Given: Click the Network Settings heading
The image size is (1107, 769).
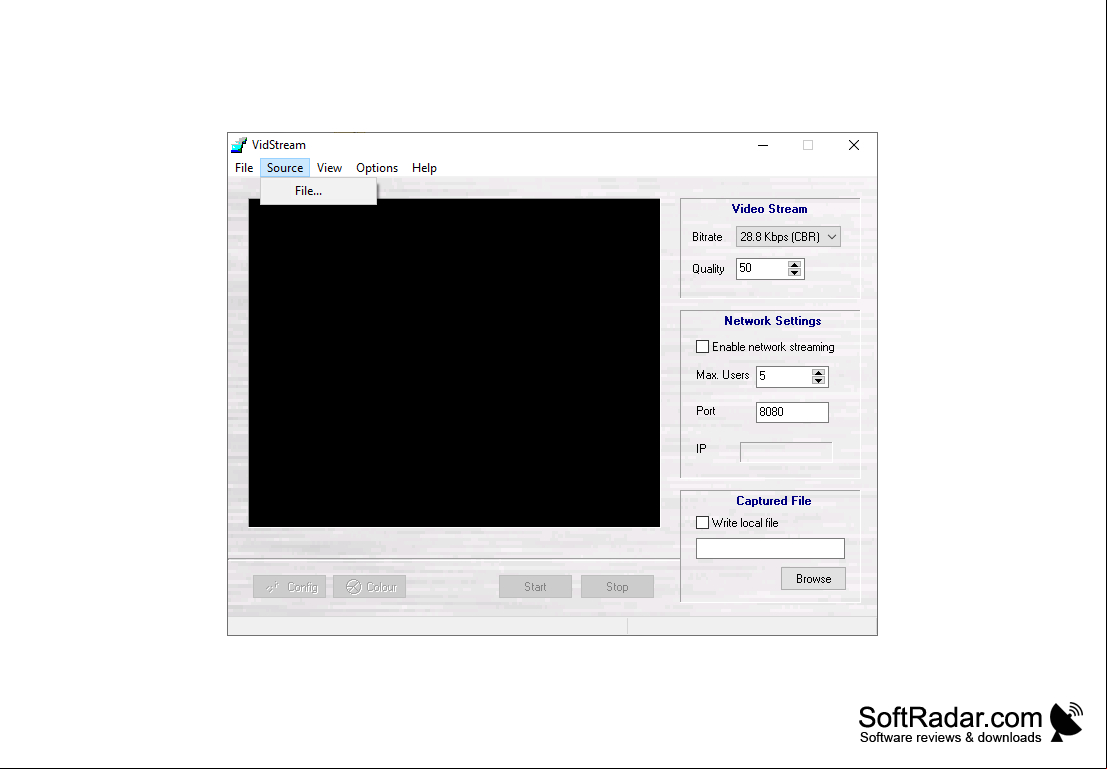Looking at the screenshot, I should tap(772, 321).
